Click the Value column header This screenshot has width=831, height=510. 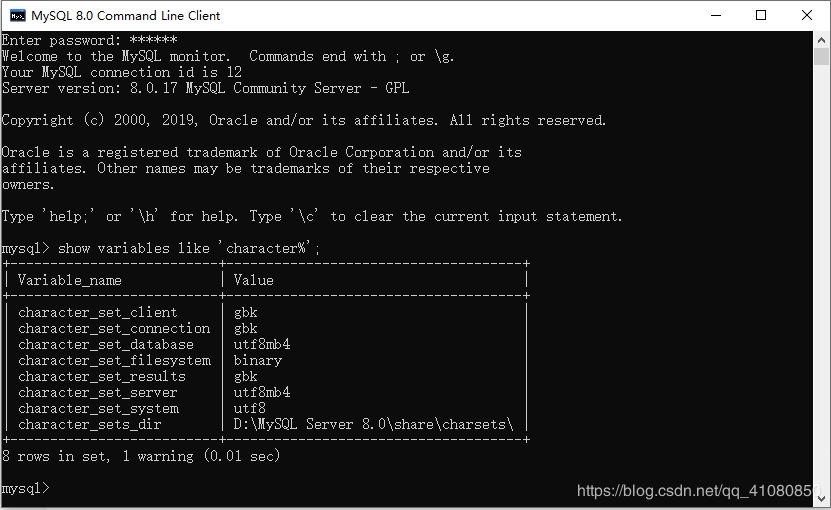[x=254, y=281]
